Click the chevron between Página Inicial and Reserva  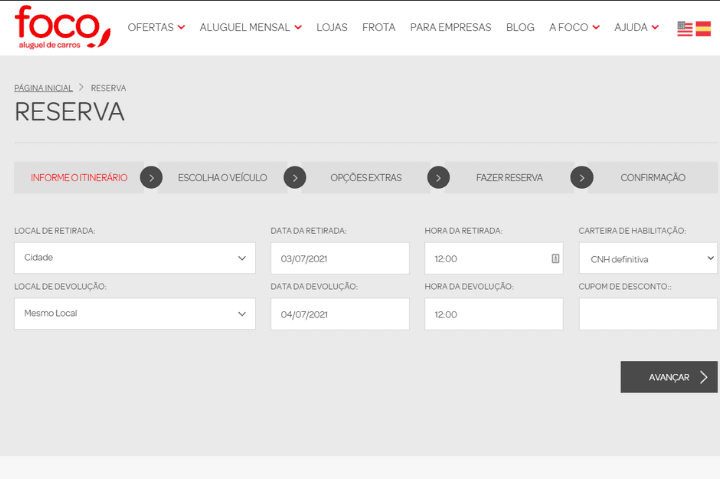[81, 87]
